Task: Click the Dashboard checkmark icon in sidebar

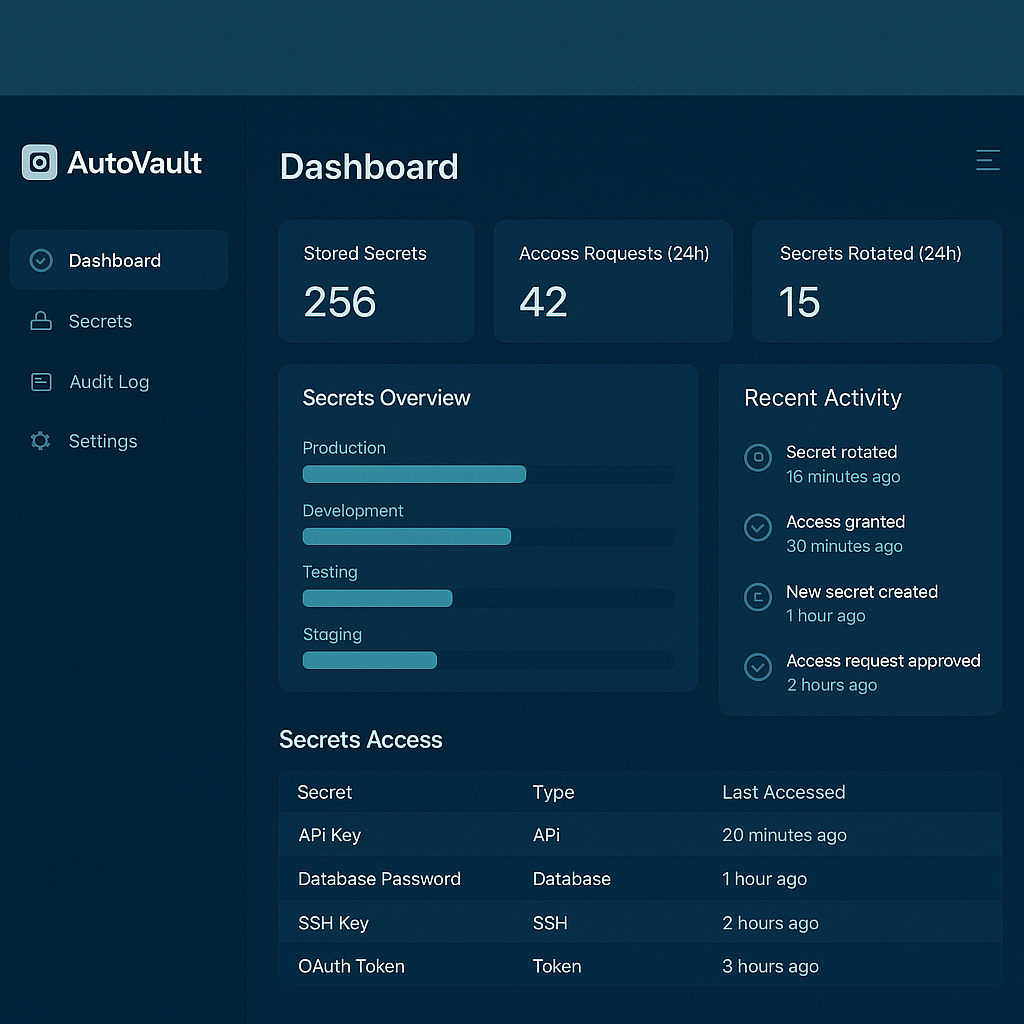Action: [41, 261]
